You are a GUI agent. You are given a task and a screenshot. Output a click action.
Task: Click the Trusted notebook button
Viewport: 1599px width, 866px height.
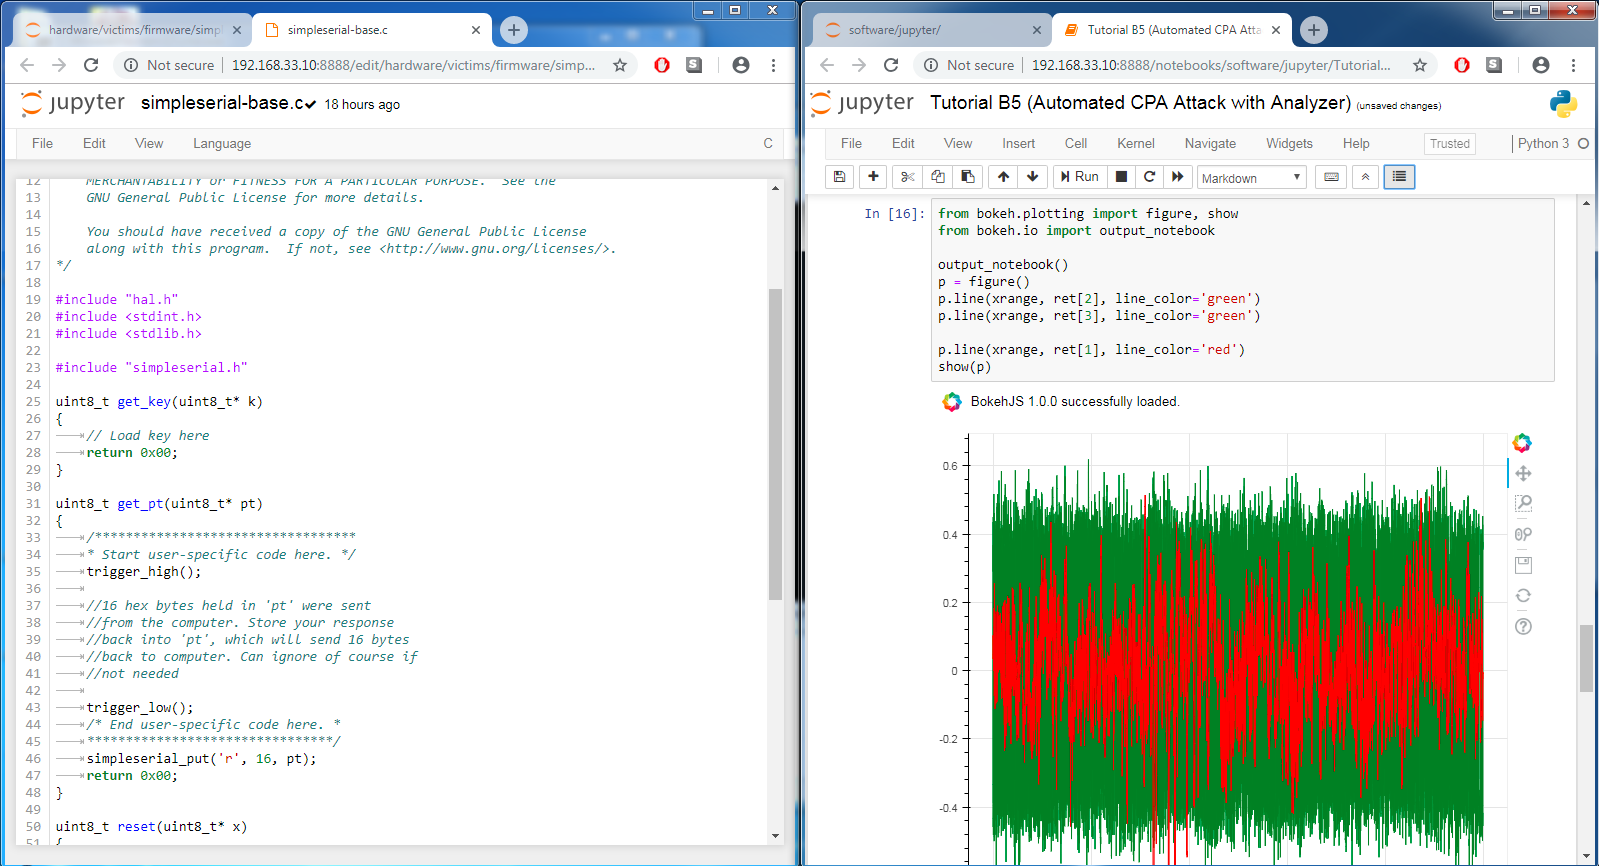point(1449,144)
